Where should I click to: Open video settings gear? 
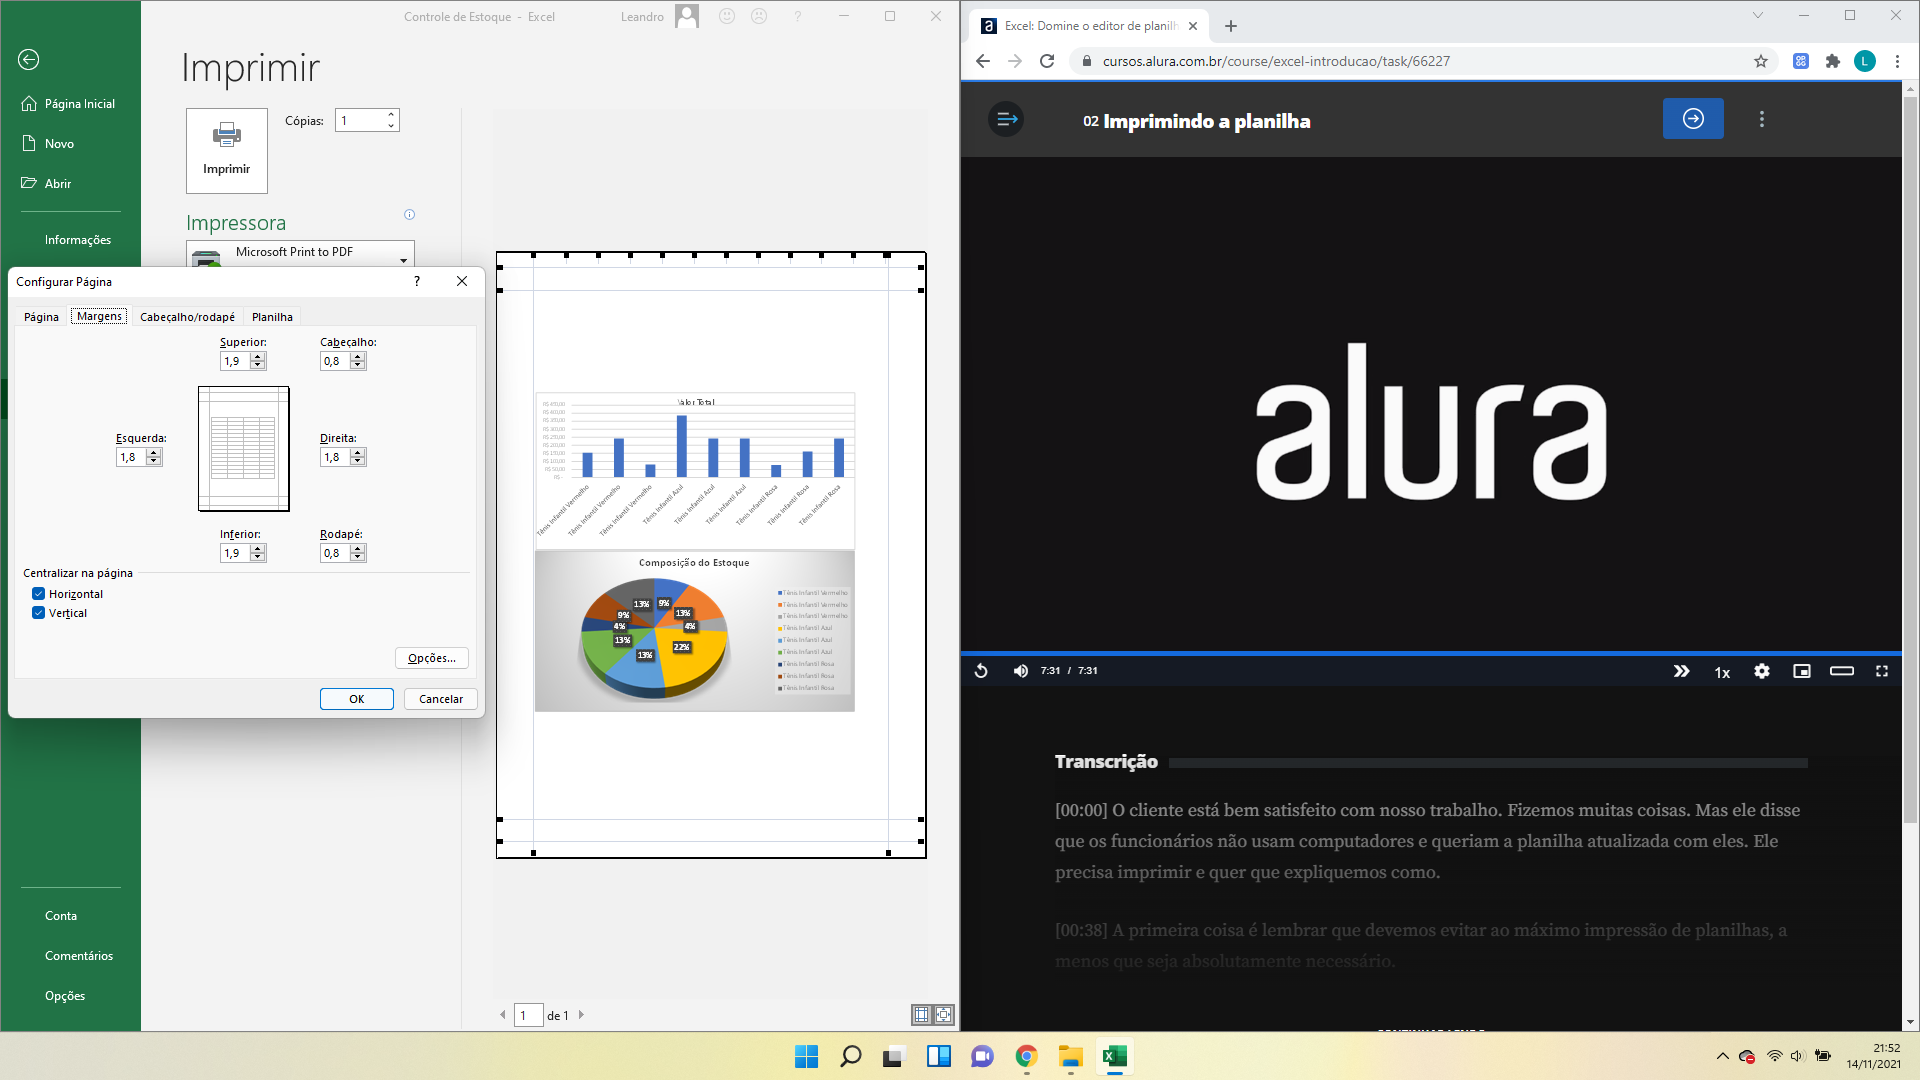(1762, 671)
